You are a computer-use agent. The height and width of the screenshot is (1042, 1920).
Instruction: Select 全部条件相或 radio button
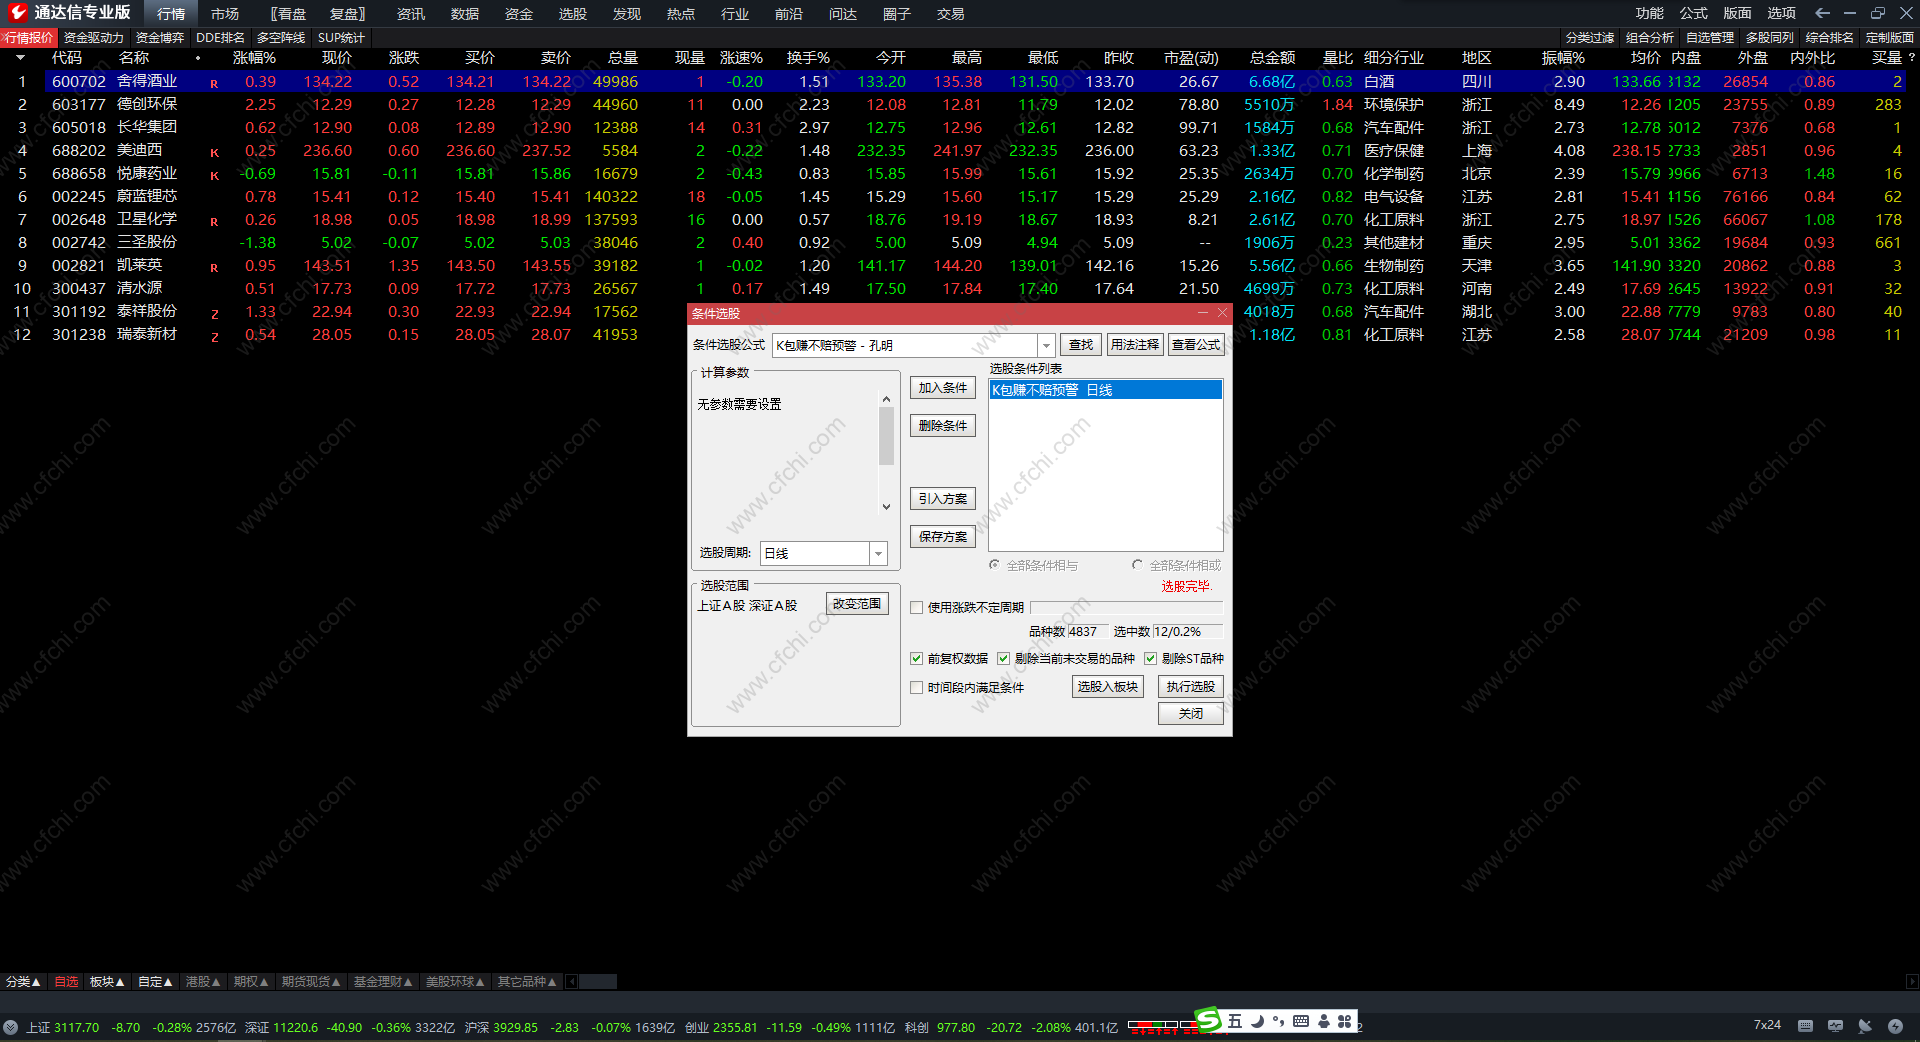pos(1137,565)
